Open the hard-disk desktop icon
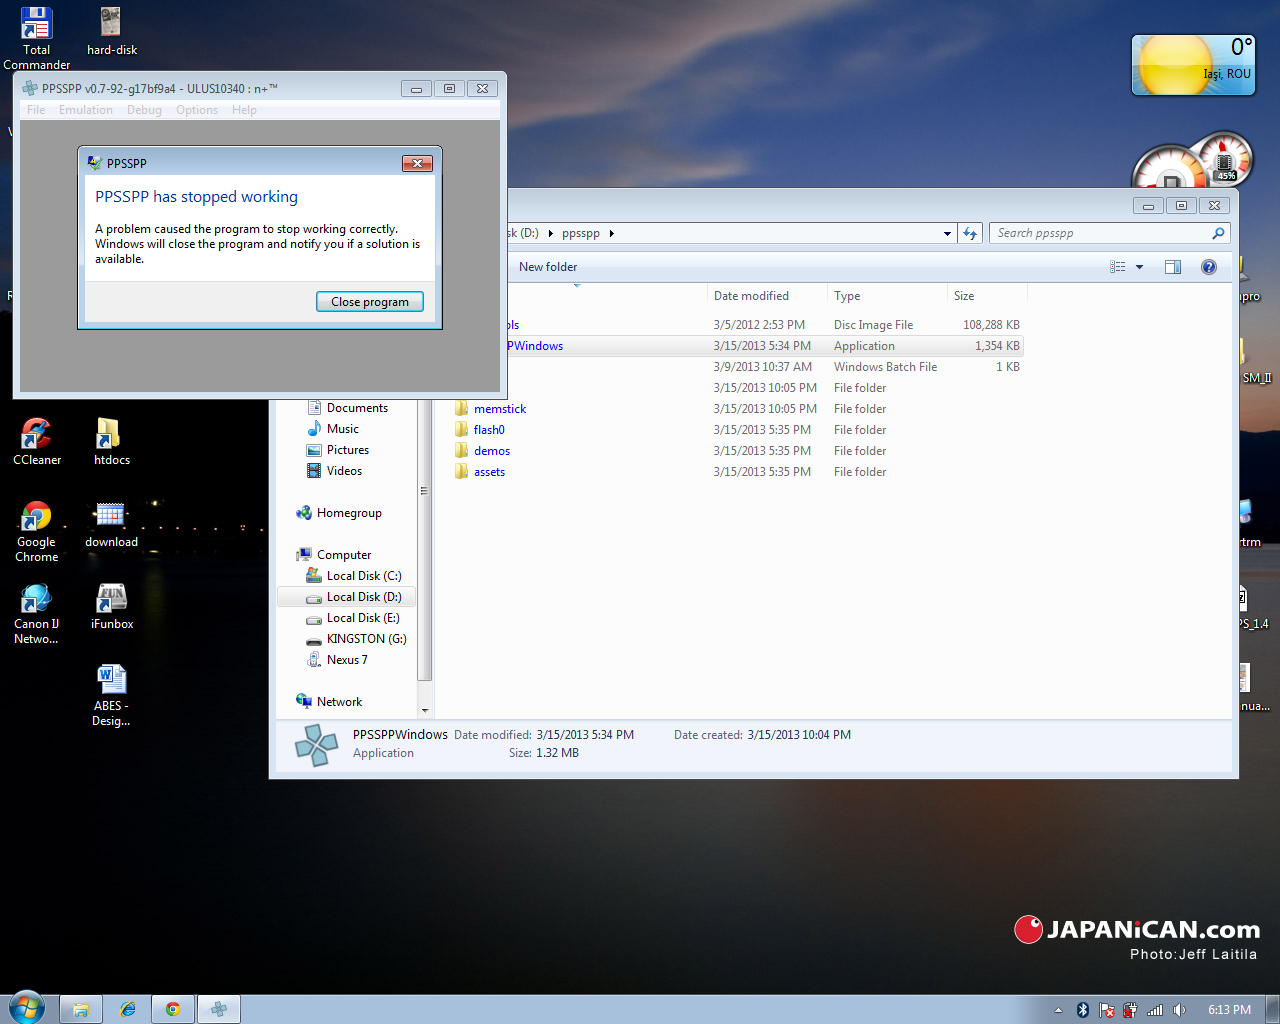 coord(111,31)
